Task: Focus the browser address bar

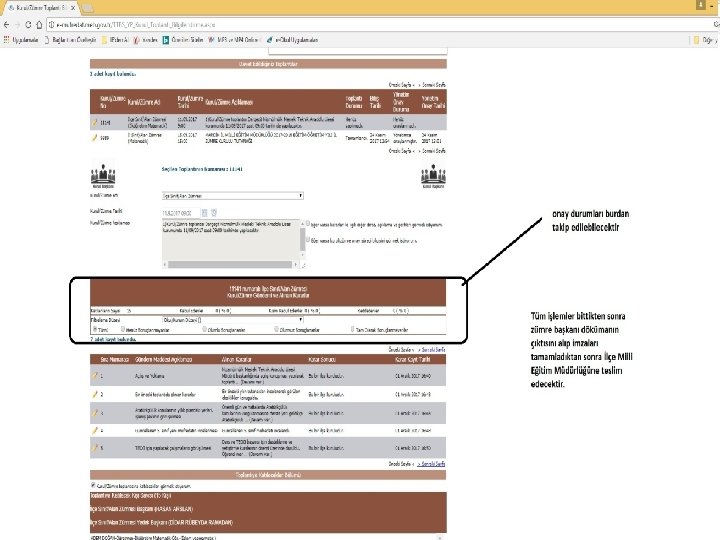Action: coord(381,25)
